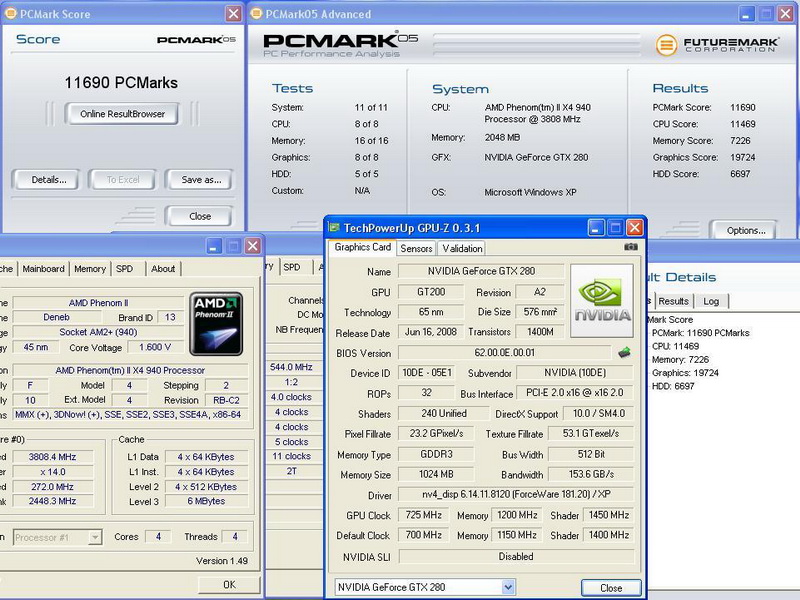800x600 pixels.
Task: Click the Futuremark Corporation logo
Action: pyautogui.click(x=717, y=45)
